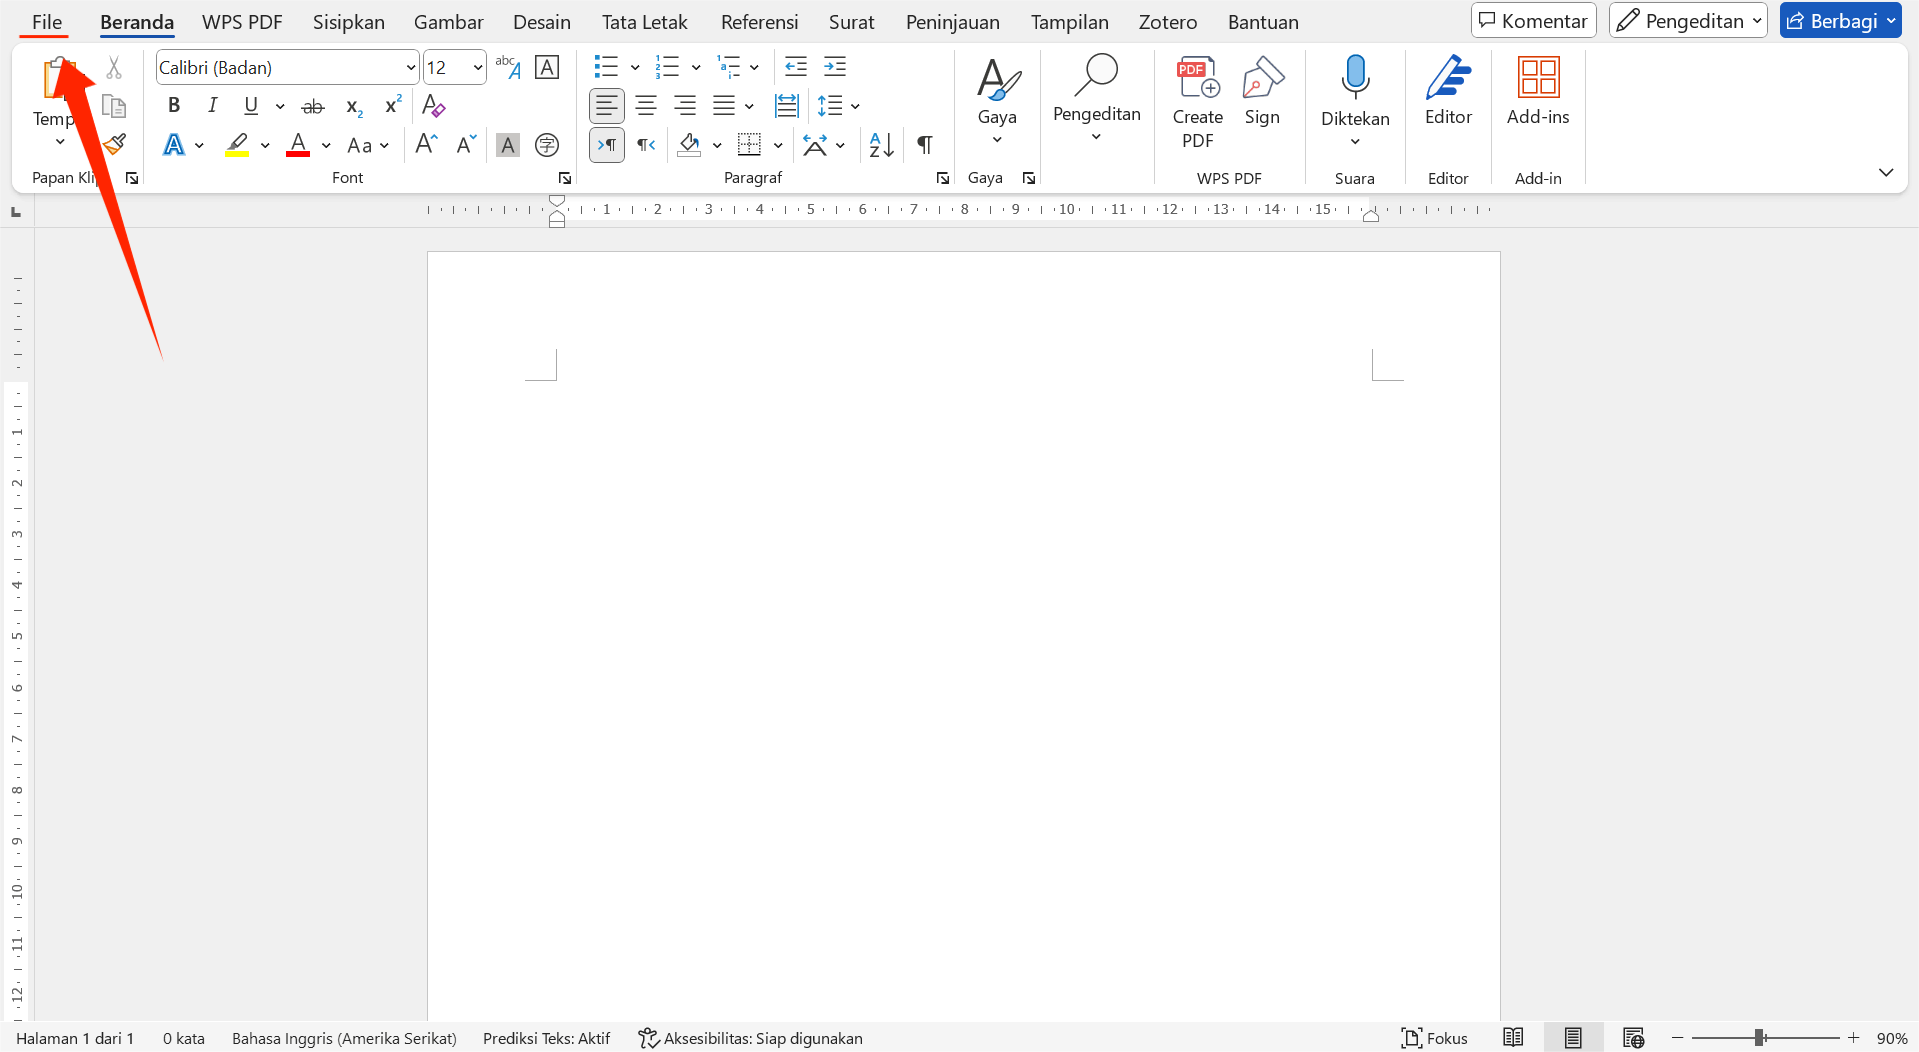Viewport: 1919px width, 1052px height.
Task: Toggle subscript formatting
Action: click(352, 105)
